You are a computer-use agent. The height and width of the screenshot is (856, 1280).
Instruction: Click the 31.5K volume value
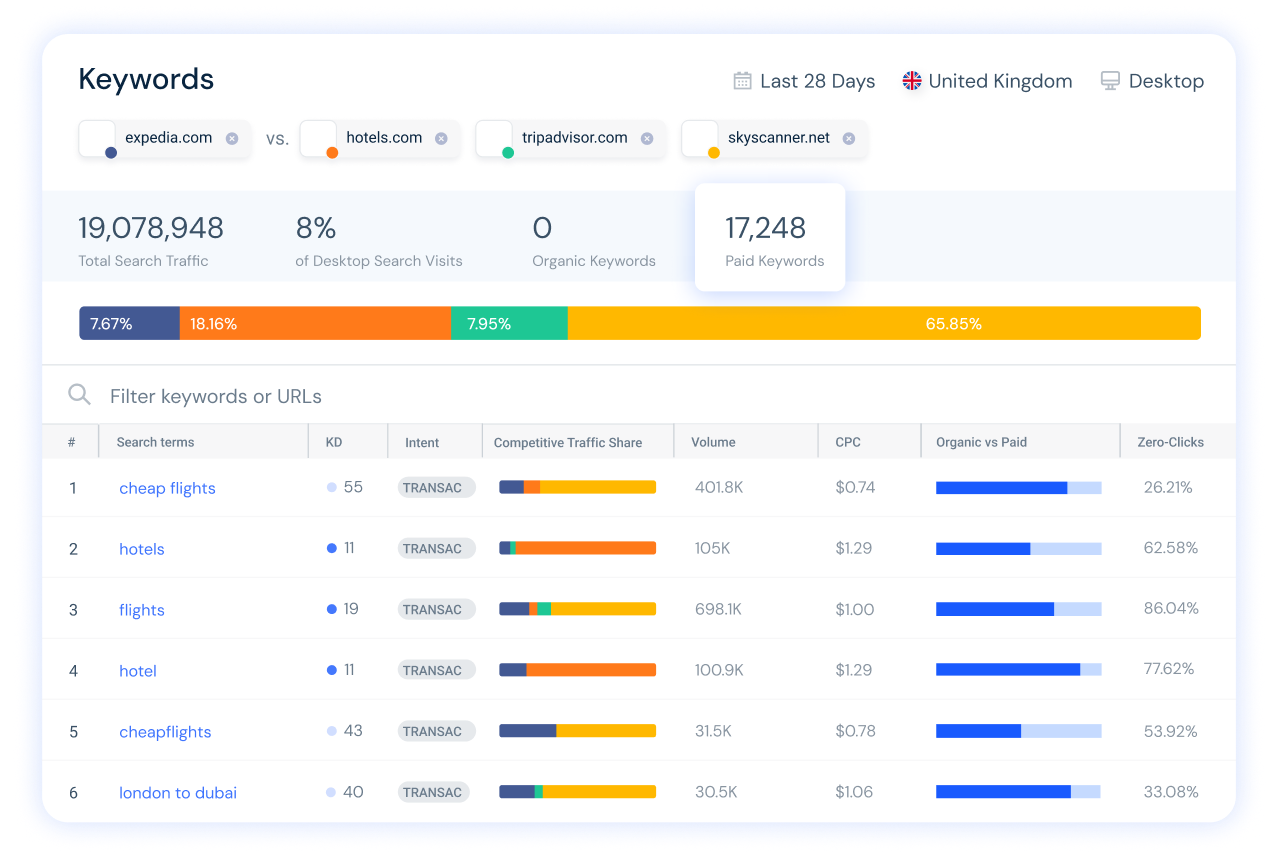click(x=713, y=731)
